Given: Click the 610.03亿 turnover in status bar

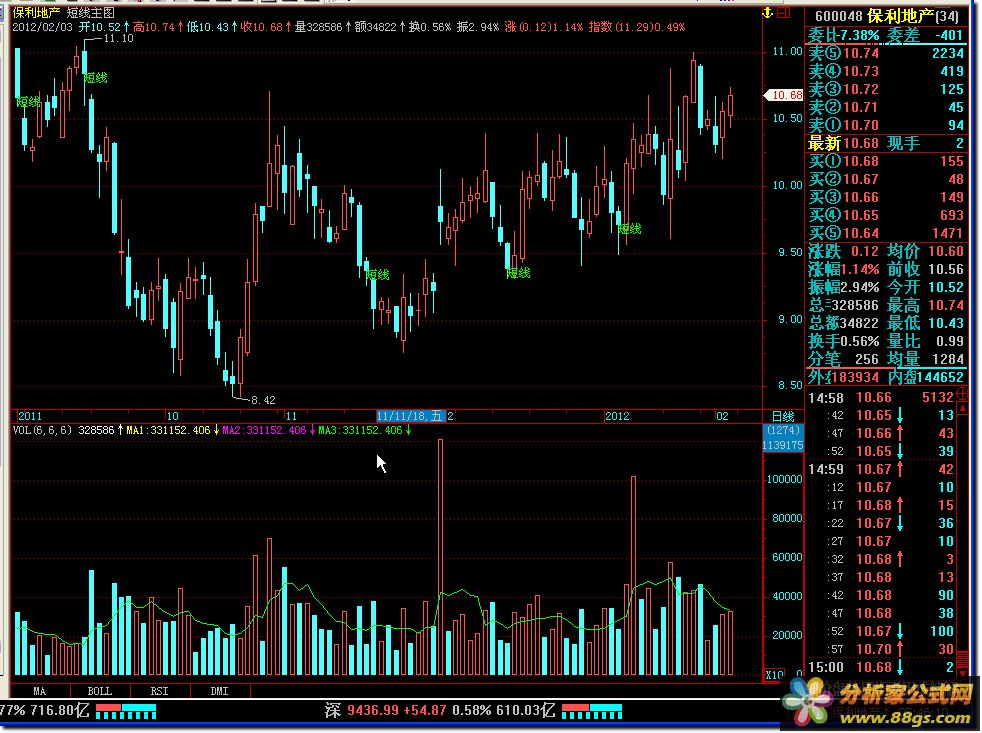Looking at the screenshot, I should (525, 710).
